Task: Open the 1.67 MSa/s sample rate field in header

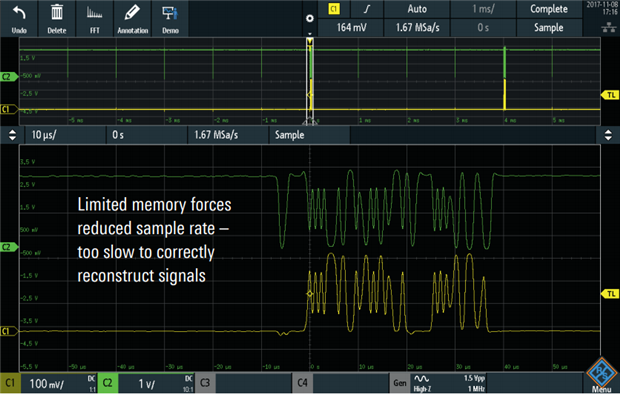Action: pos(417,27)
